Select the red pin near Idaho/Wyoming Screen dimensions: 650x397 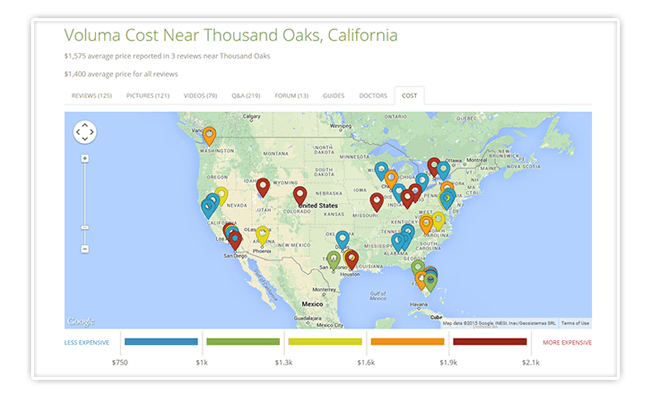(263, 188)
